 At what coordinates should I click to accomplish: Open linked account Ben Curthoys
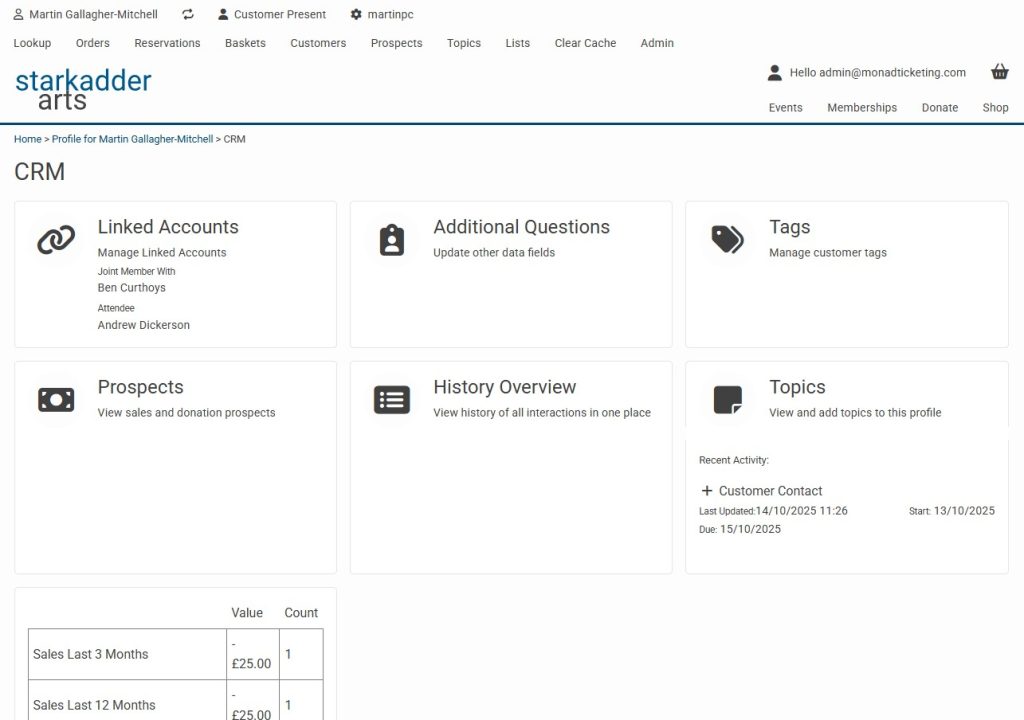click(x=131, y=288)
